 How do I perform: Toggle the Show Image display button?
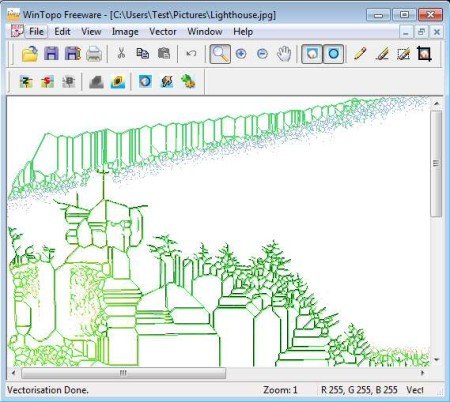[x=312, y=54]
